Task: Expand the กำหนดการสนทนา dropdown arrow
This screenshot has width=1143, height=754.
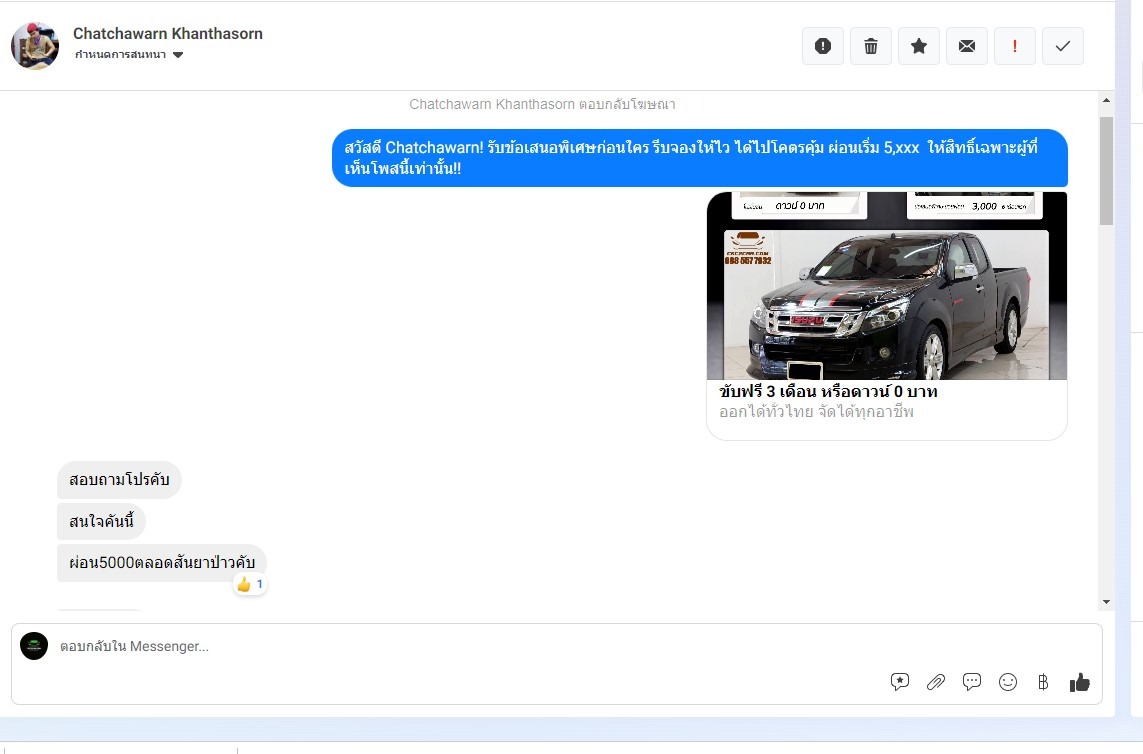Action: click(x=178, y=55)
